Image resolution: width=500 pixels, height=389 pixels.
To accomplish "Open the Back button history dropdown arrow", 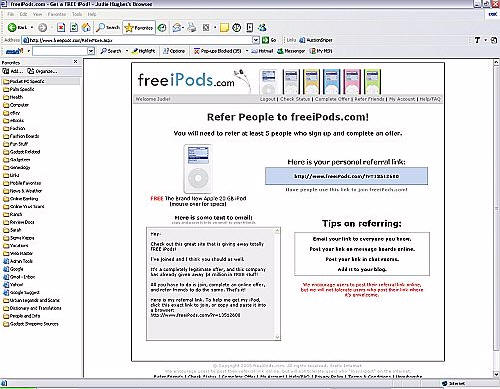I will tap(32, 28).
